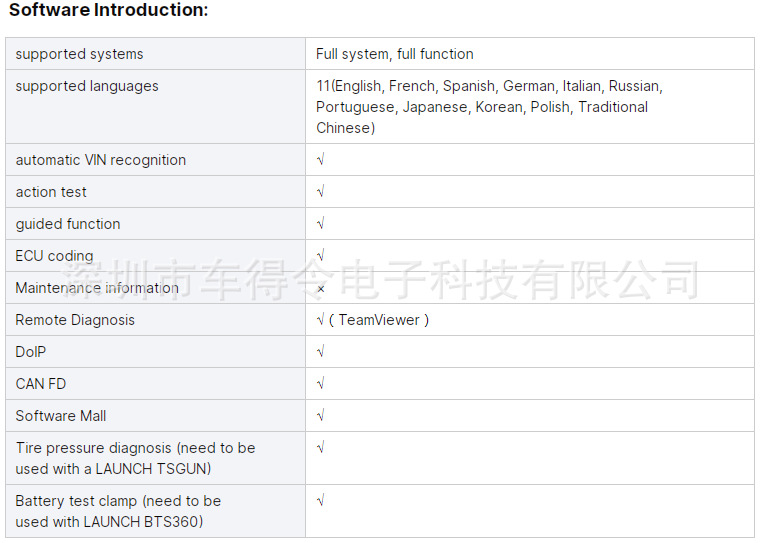The image size is (761, 543).
Task: Click the checkmark for Tire pressure diagnosis
Action: pyautogui.click(x=320, y=448)
